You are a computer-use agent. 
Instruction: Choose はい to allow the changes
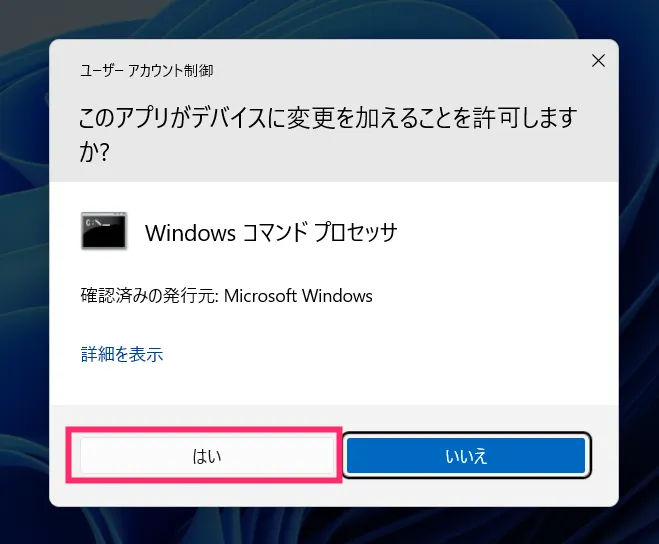point(207,456)
